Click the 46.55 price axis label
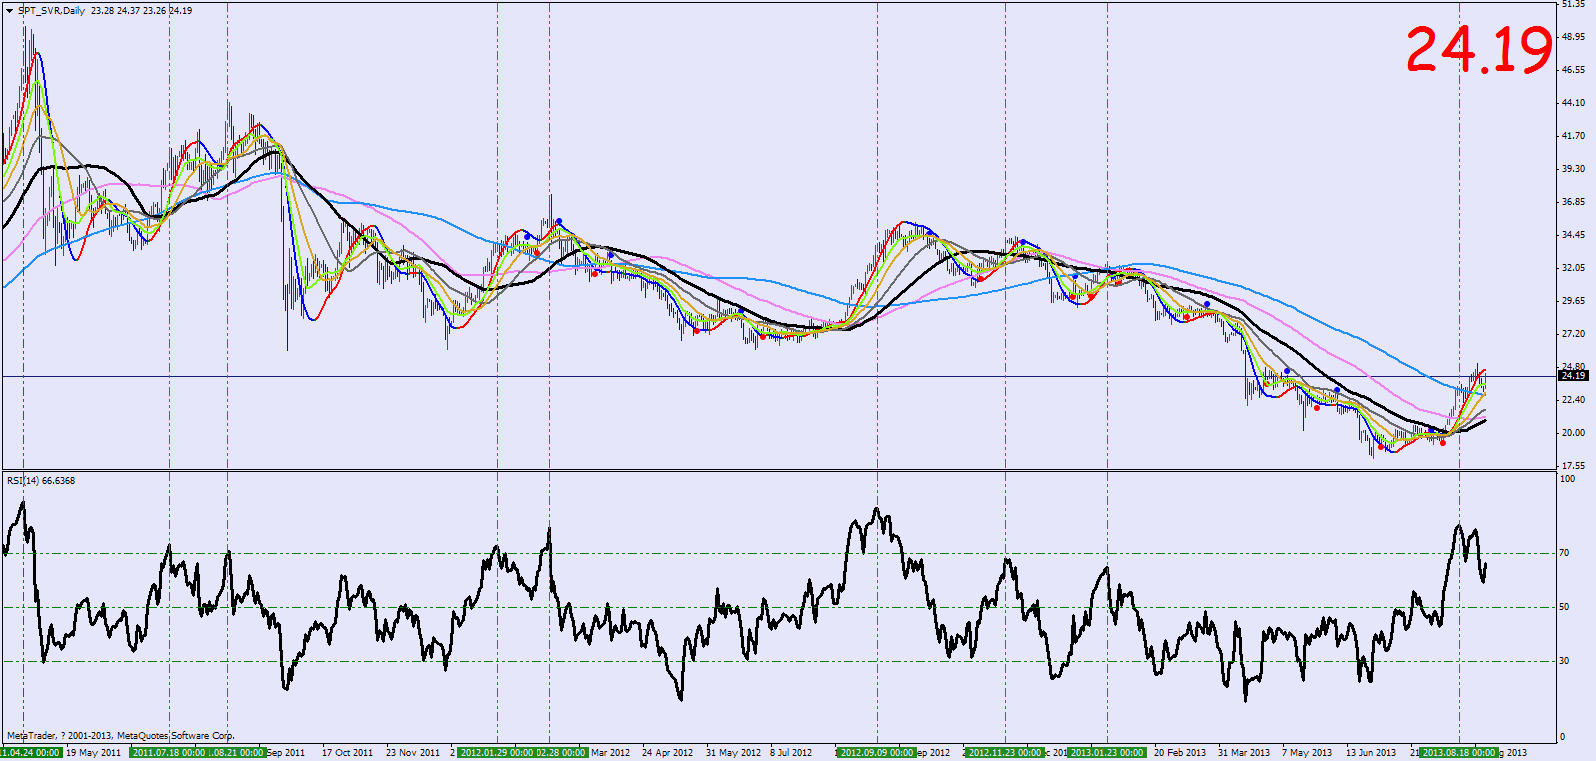Screen dimensions: 1596x761 click(x=1573, y=70)
